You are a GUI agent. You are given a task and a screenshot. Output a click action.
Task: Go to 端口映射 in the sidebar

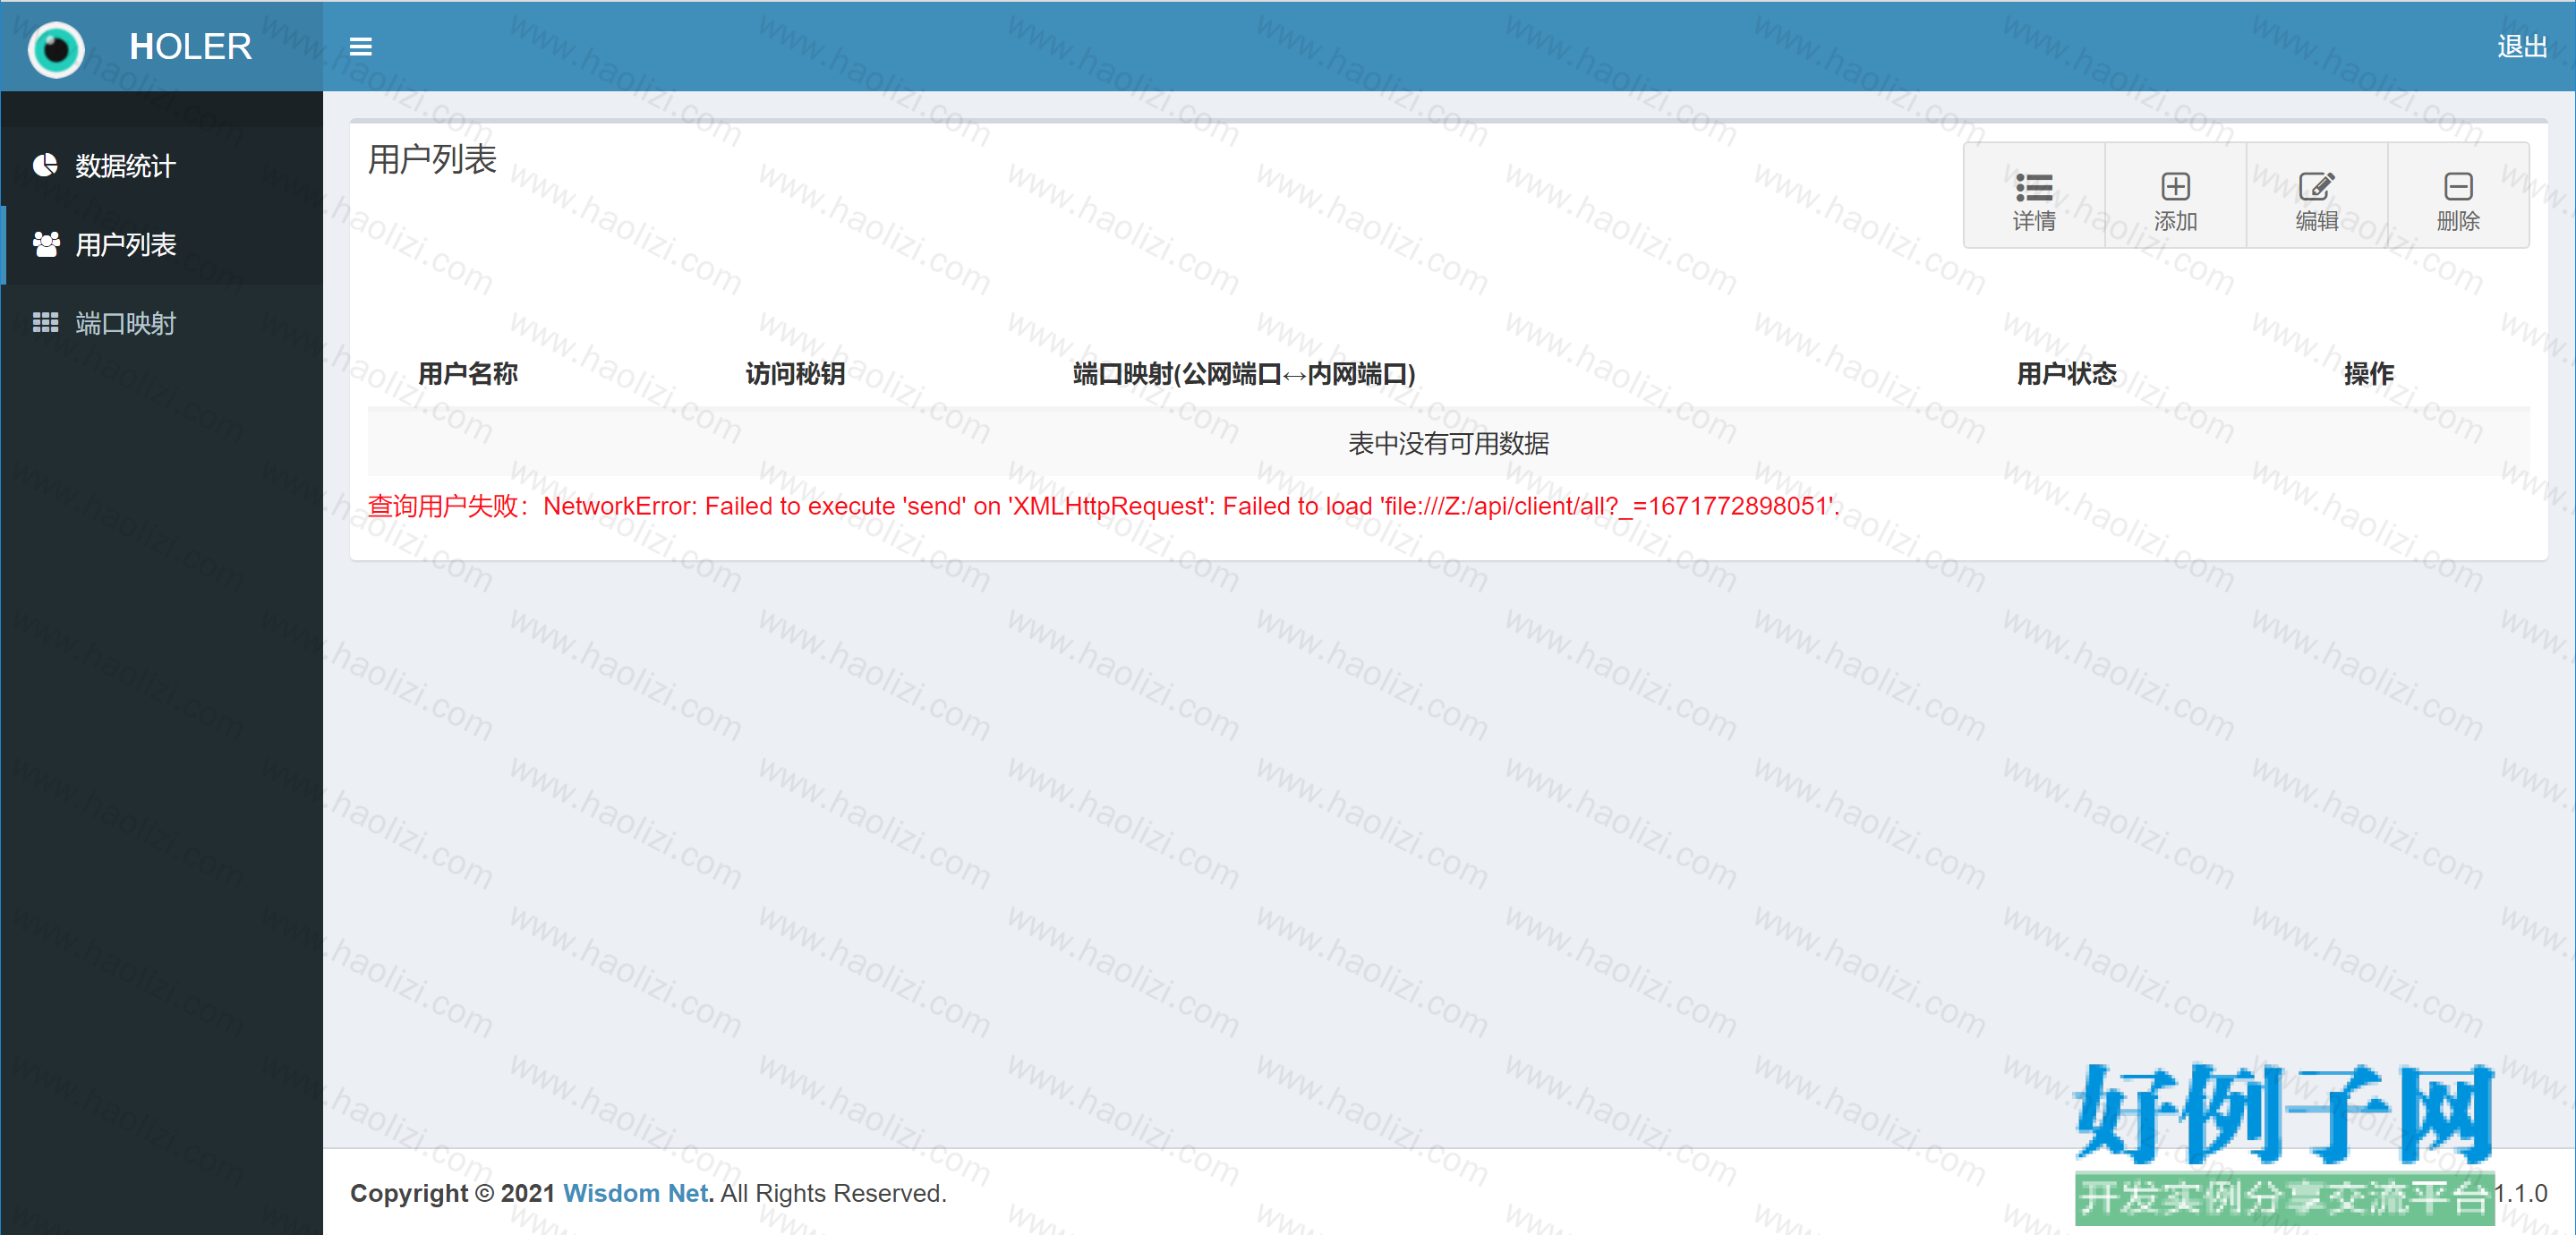pyautogui.click(x=162, y=323)
